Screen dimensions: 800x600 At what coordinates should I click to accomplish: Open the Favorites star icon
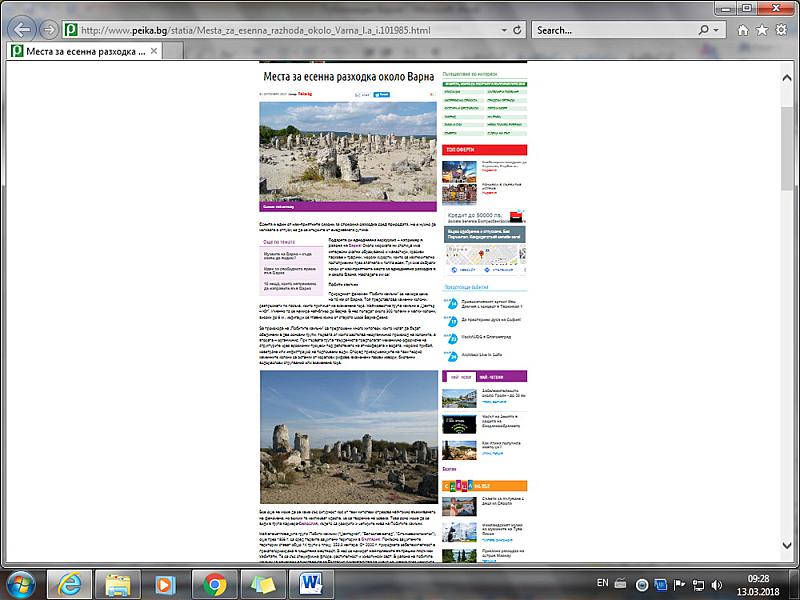pos(764,30)
